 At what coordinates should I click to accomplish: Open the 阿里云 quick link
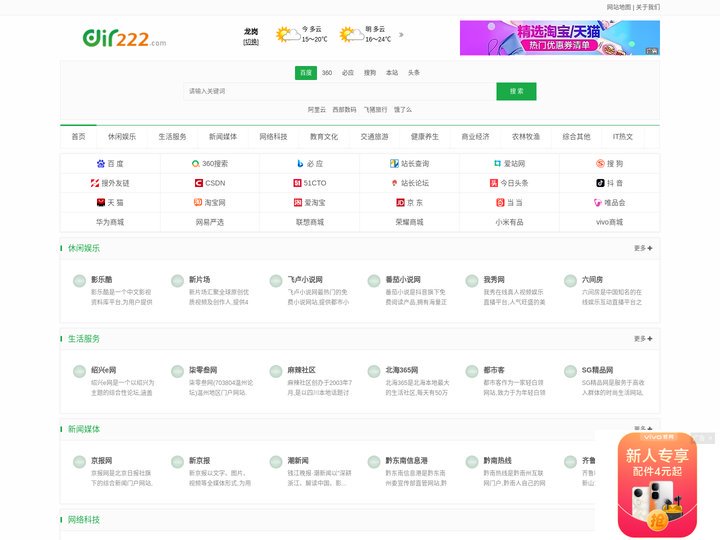(316, 110)
